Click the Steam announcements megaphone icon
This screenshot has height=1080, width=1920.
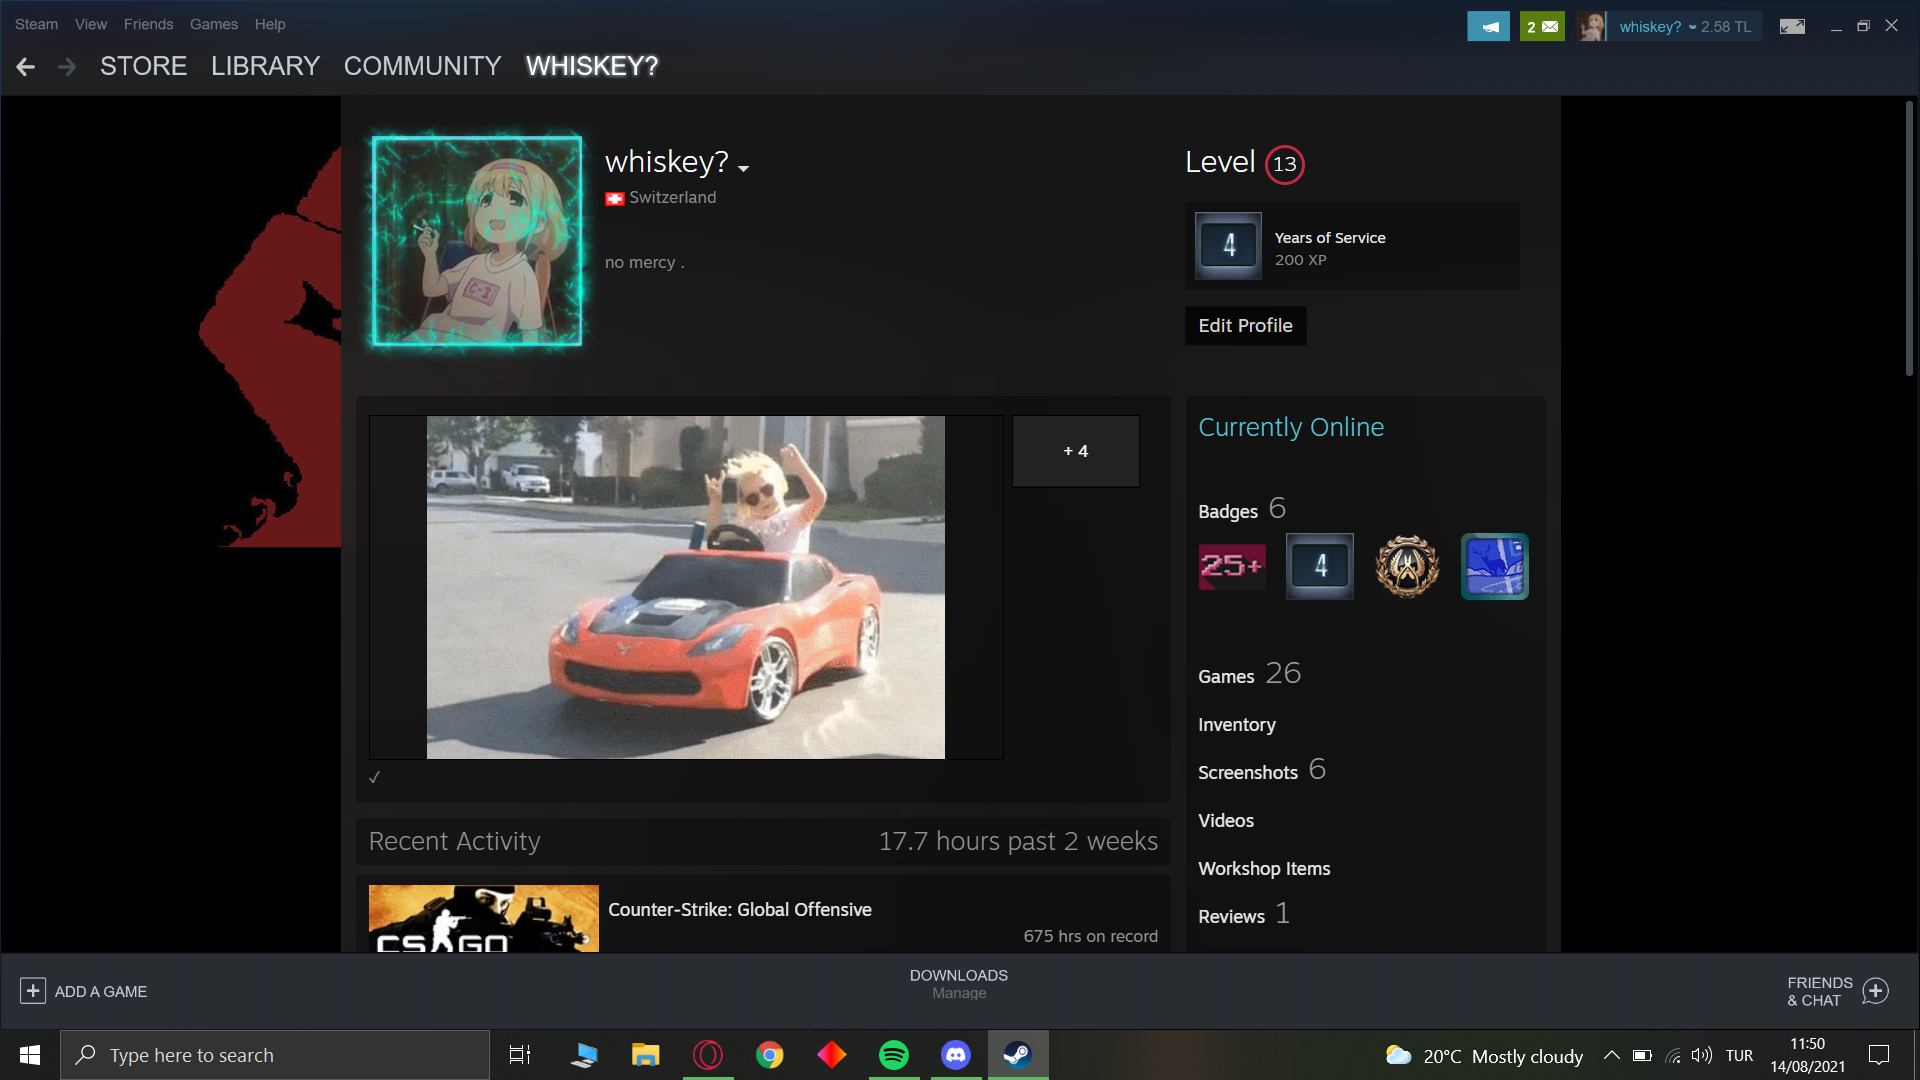coord(1488,27)
